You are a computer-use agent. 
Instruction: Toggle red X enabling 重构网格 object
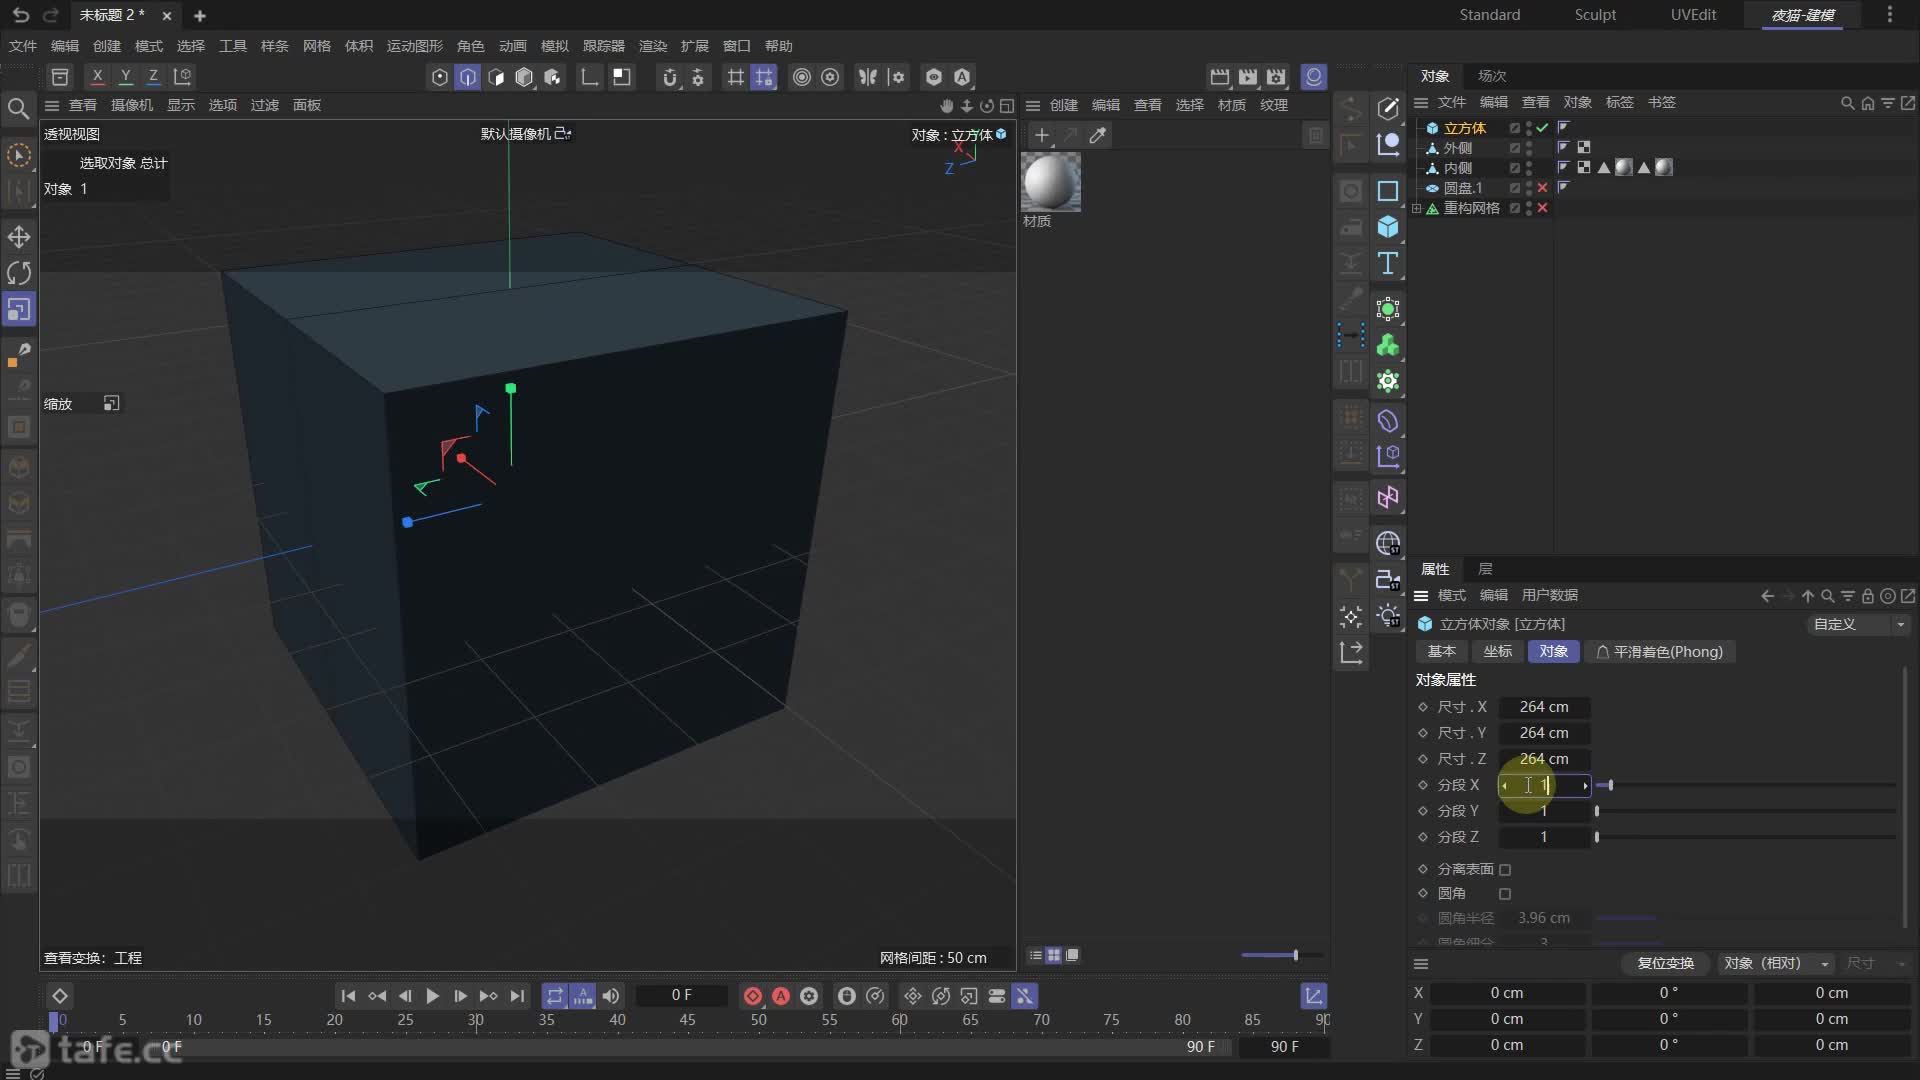tap(1542, 208)
